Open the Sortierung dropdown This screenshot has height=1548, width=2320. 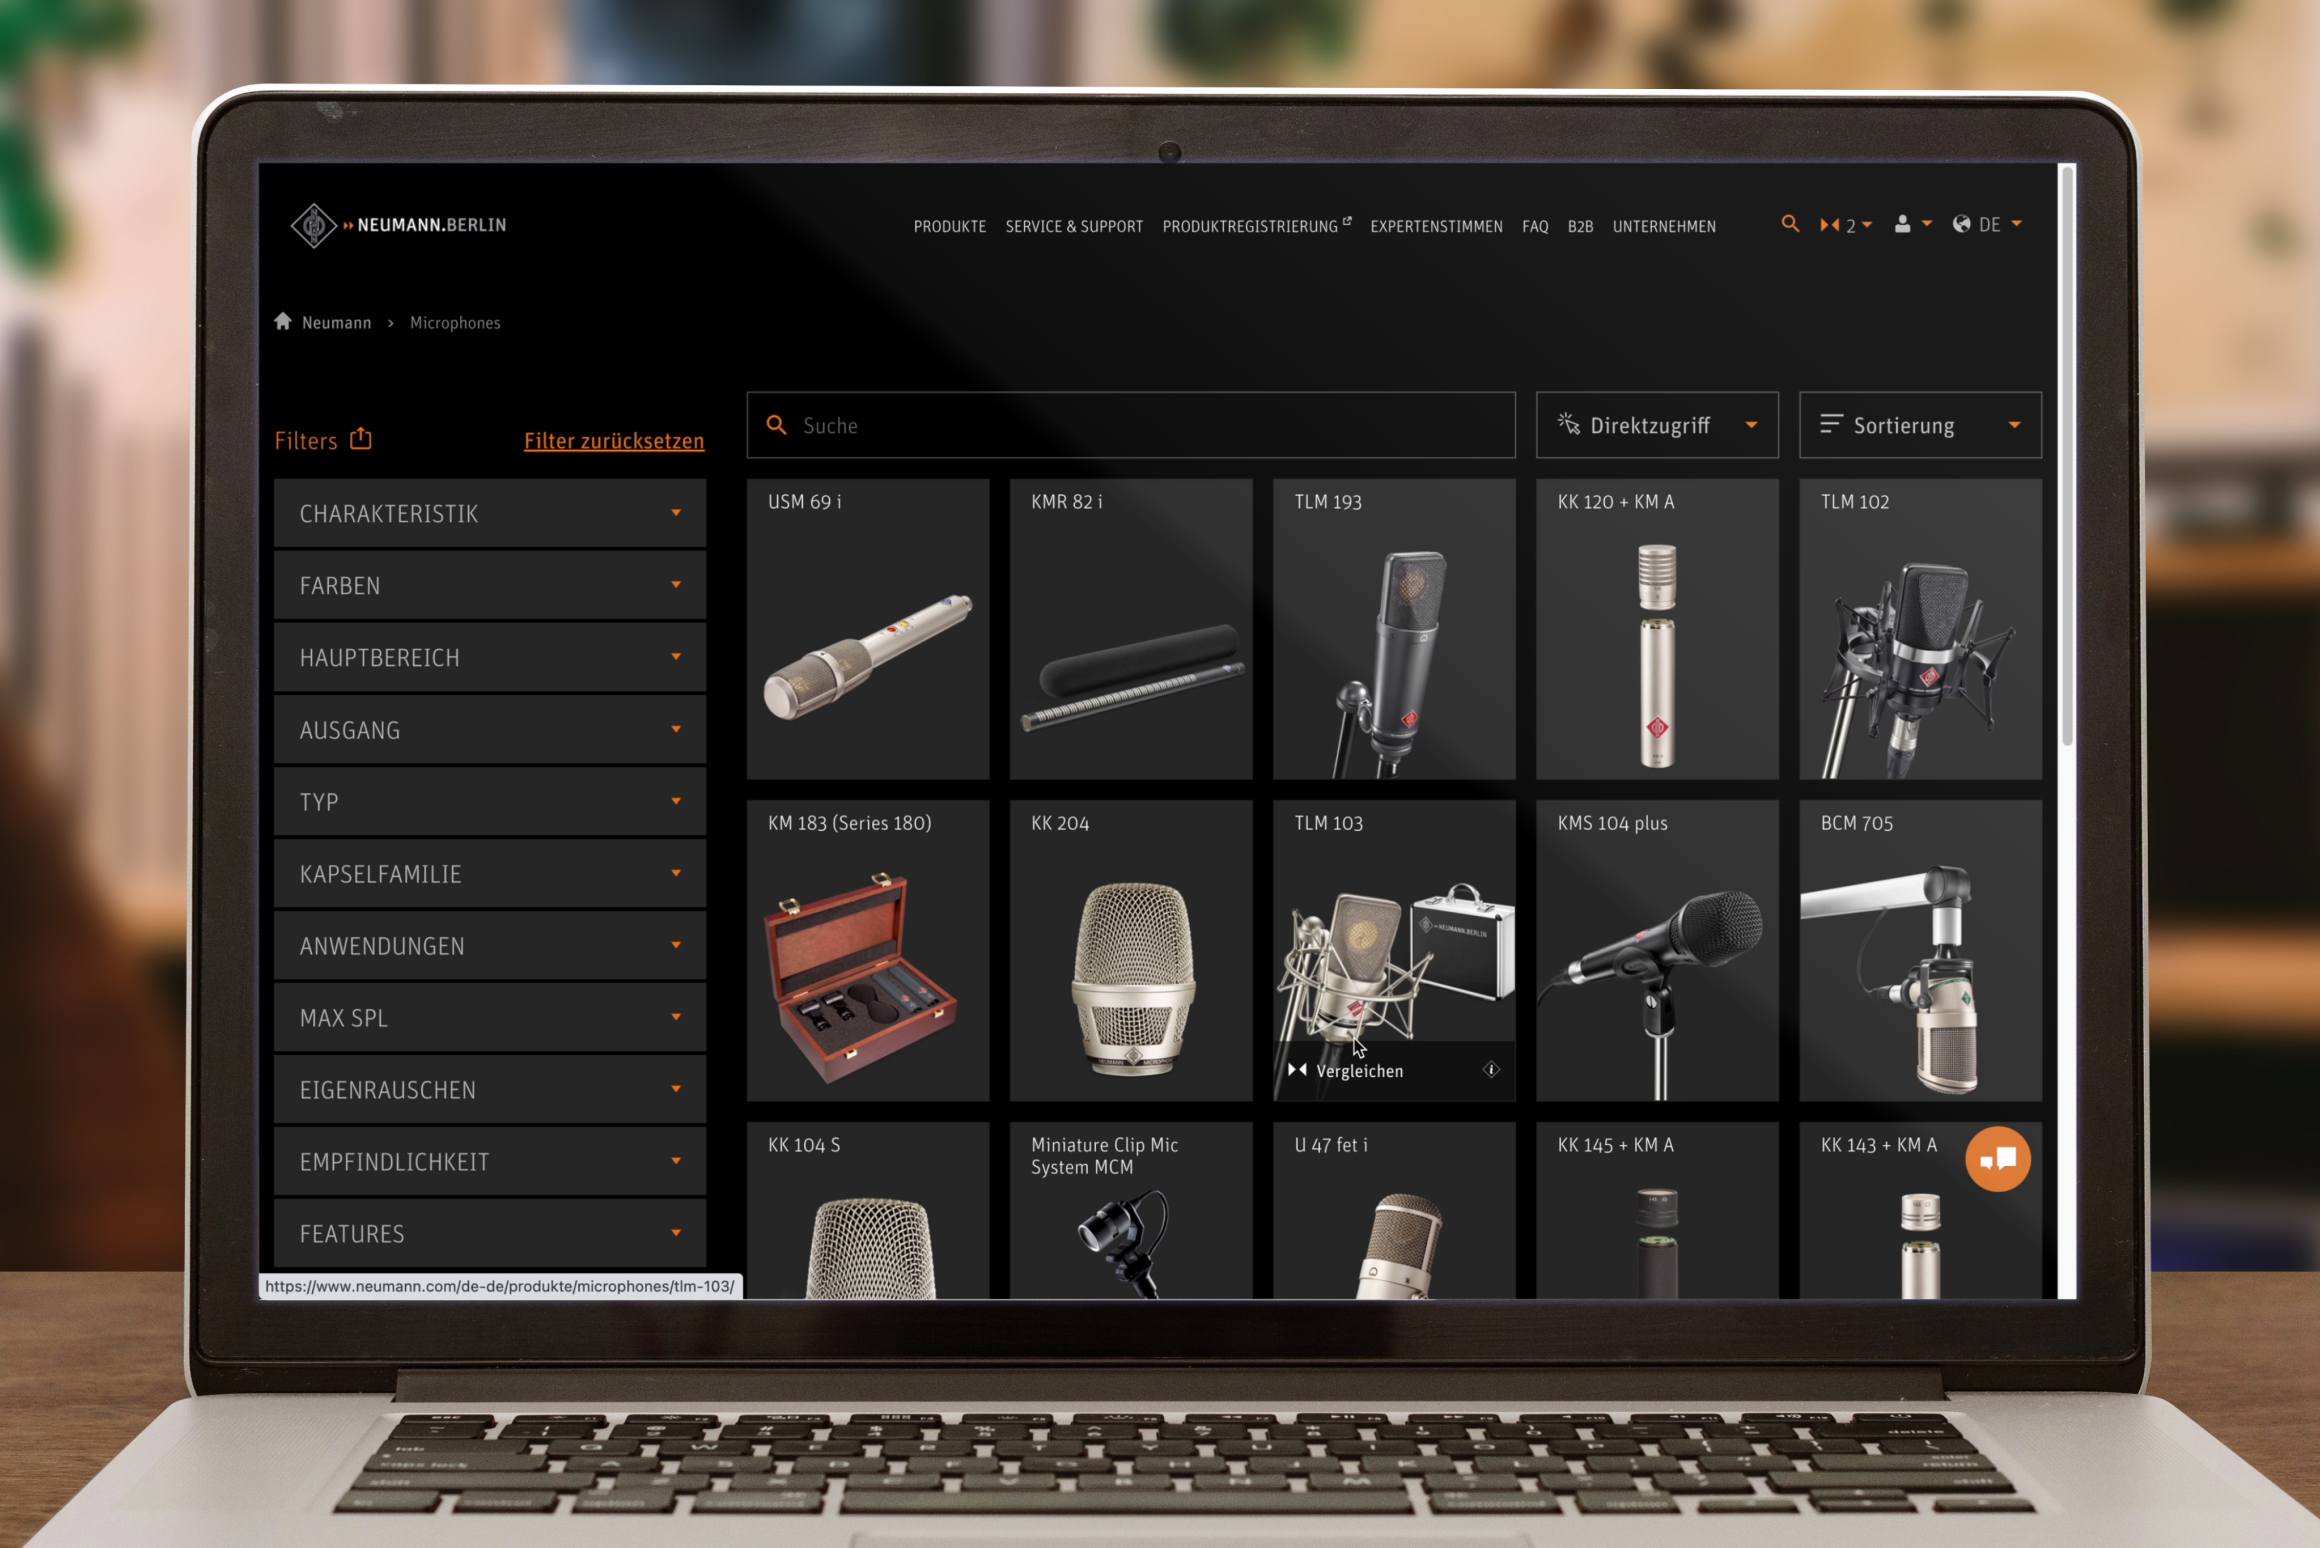(1919, 425)
